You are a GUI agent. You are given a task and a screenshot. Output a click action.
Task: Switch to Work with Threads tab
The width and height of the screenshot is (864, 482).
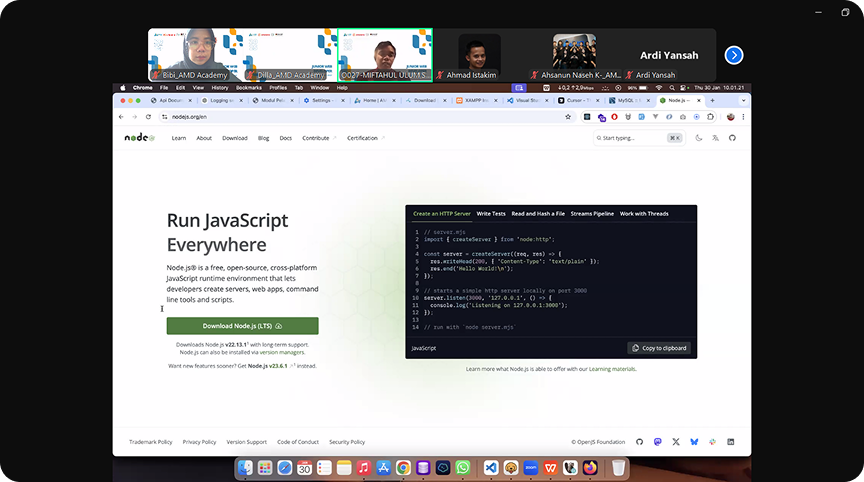(x=644, y=214)
